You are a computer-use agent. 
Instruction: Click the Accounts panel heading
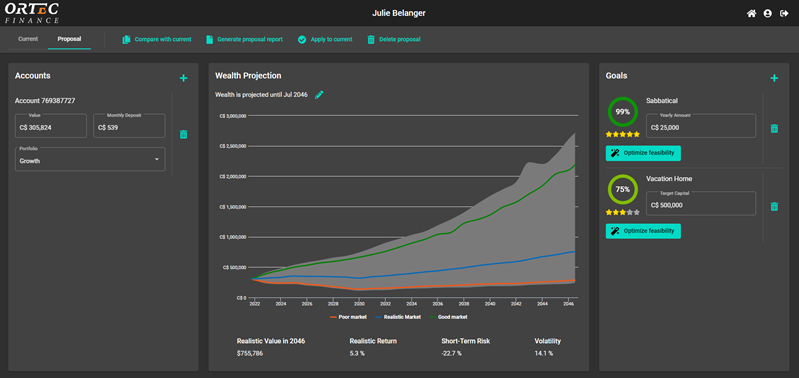tap(33, 75)
